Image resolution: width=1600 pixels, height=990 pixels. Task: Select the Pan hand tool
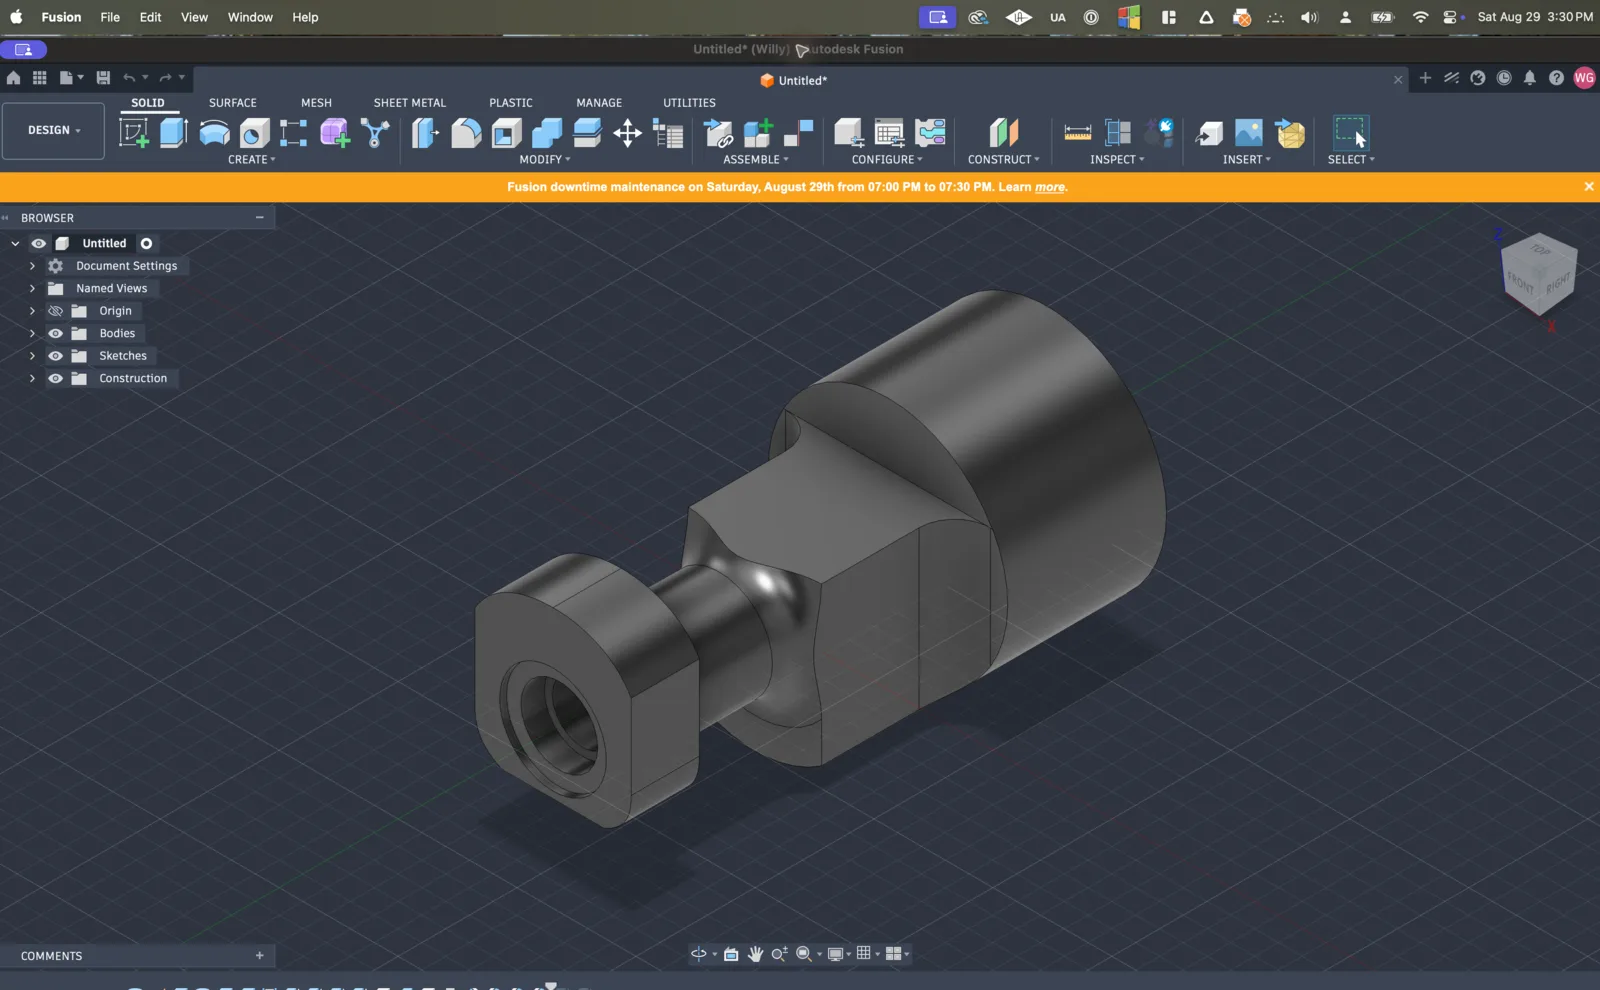point(755,954)
